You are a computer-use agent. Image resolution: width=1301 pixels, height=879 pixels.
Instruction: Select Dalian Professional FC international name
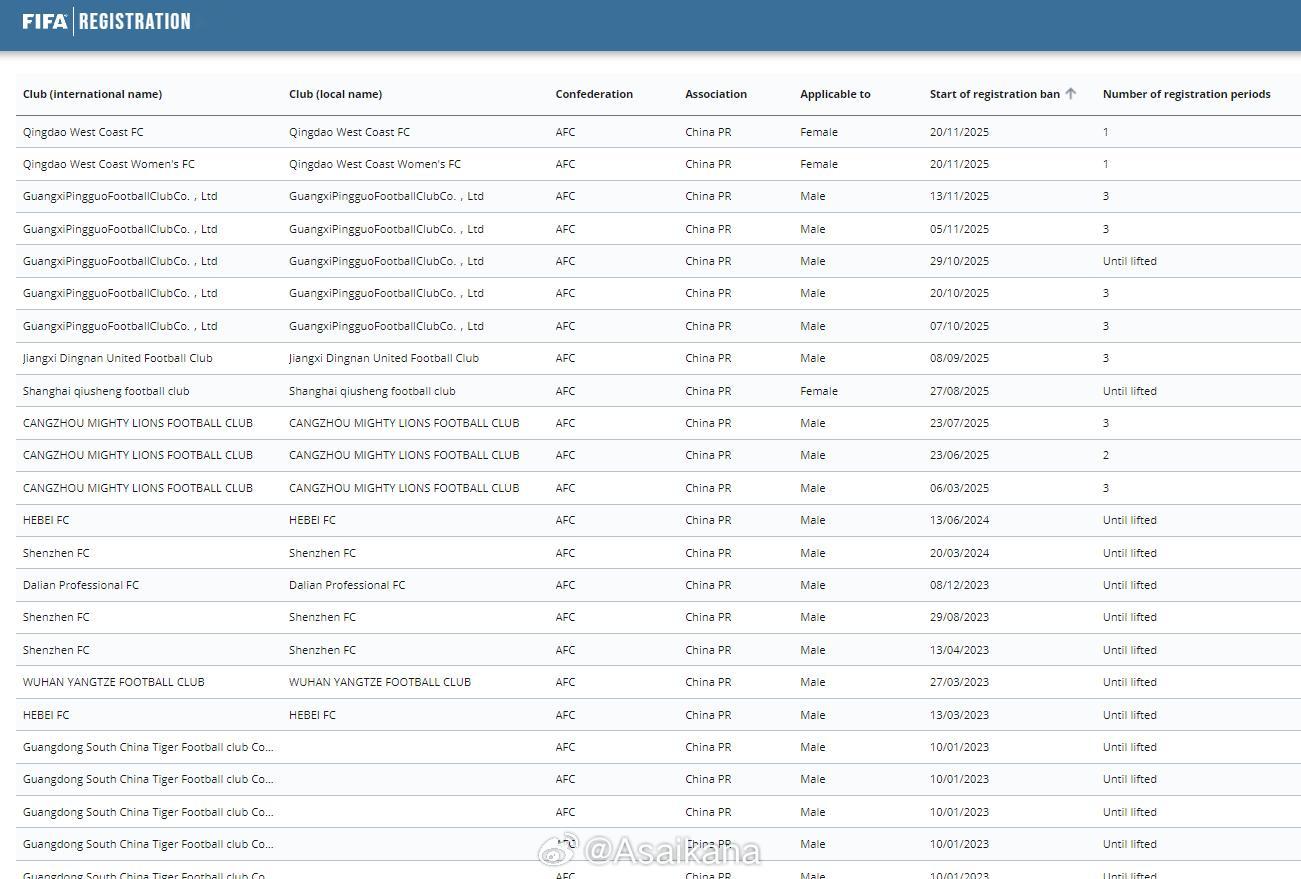click(81, 585)
